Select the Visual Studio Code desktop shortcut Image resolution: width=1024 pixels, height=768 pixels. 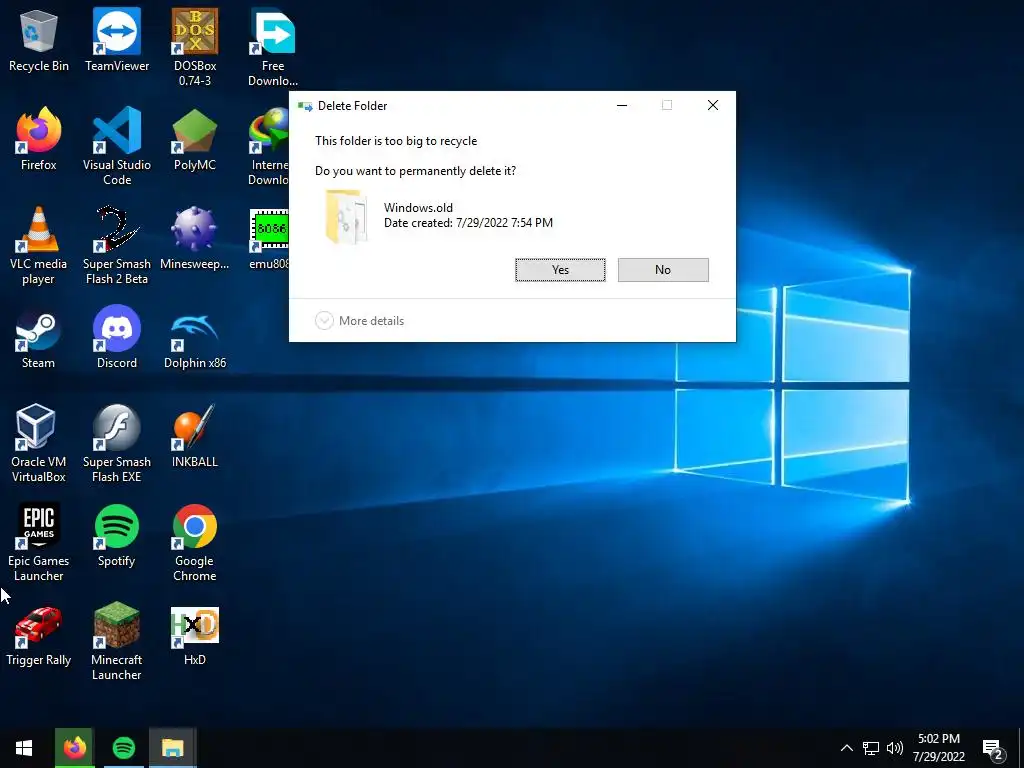[x=117, y=146]
